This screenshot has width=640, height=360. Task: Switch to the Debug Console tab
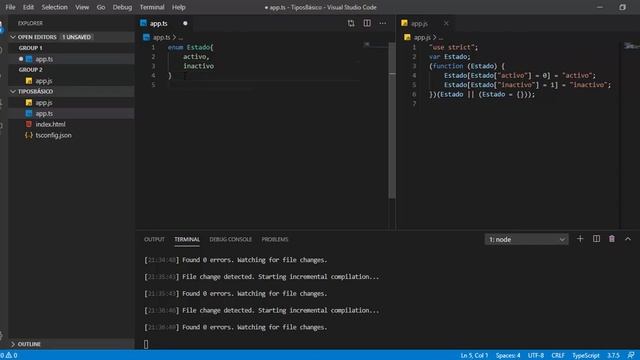pos(231,240)
